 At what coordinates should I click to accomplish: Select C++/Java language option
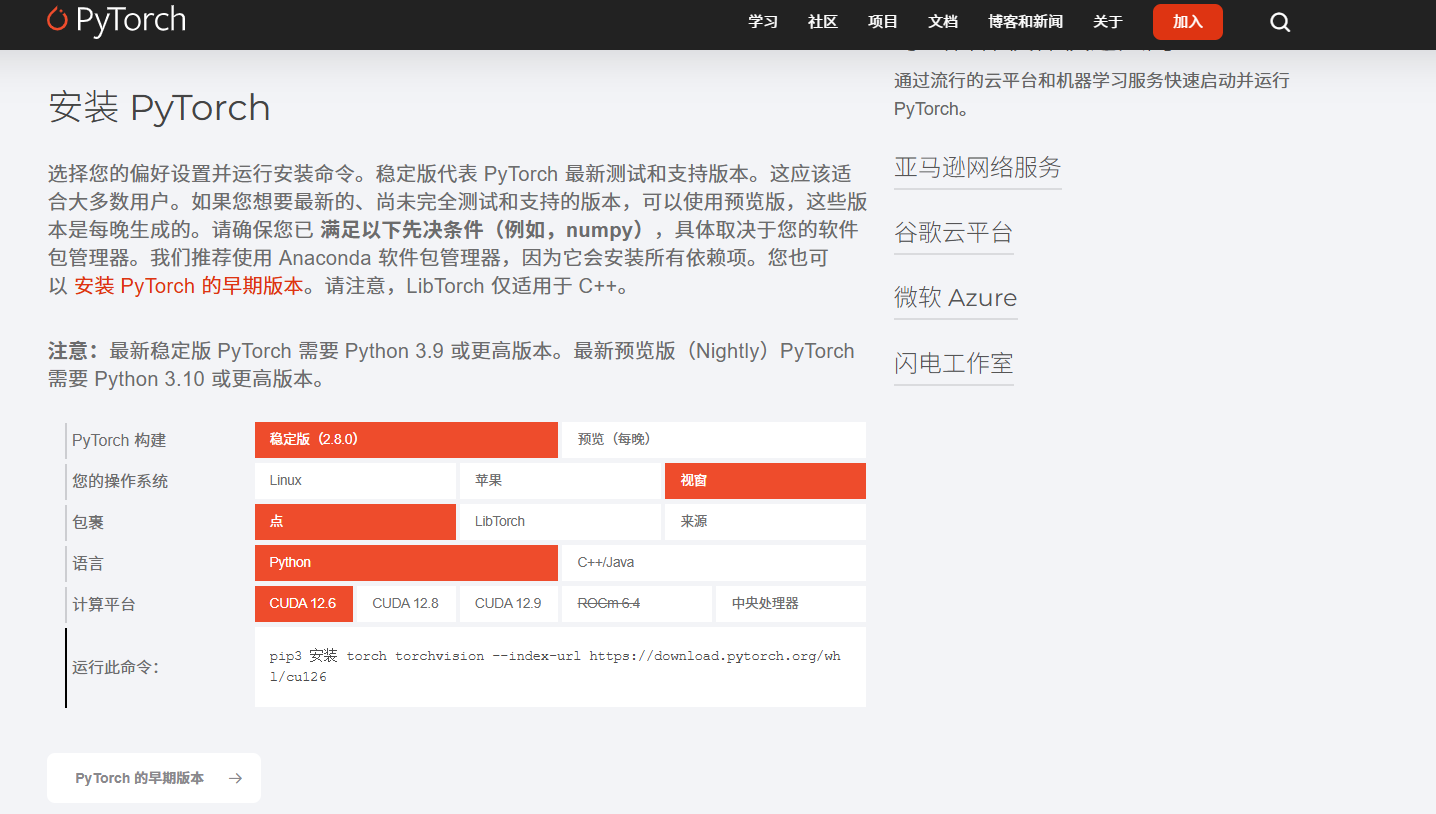point(714,563)
